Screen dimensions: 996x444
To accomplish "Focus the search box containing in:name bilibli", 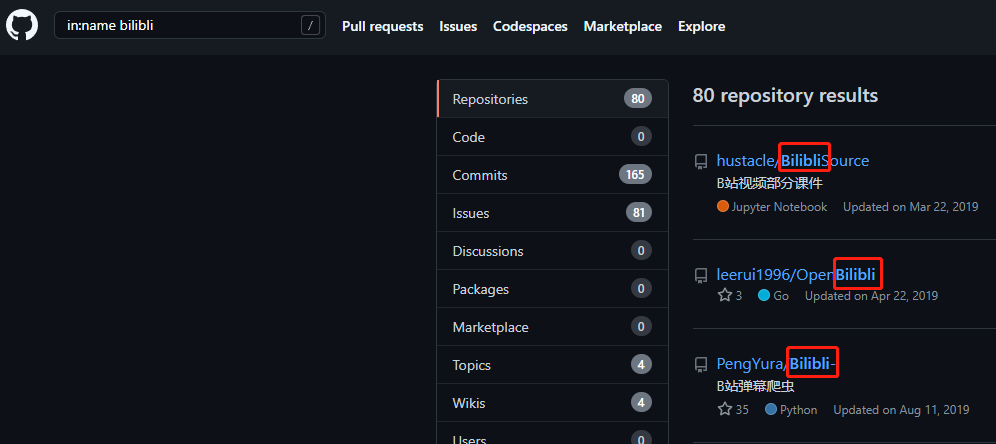I will [180, 26].
